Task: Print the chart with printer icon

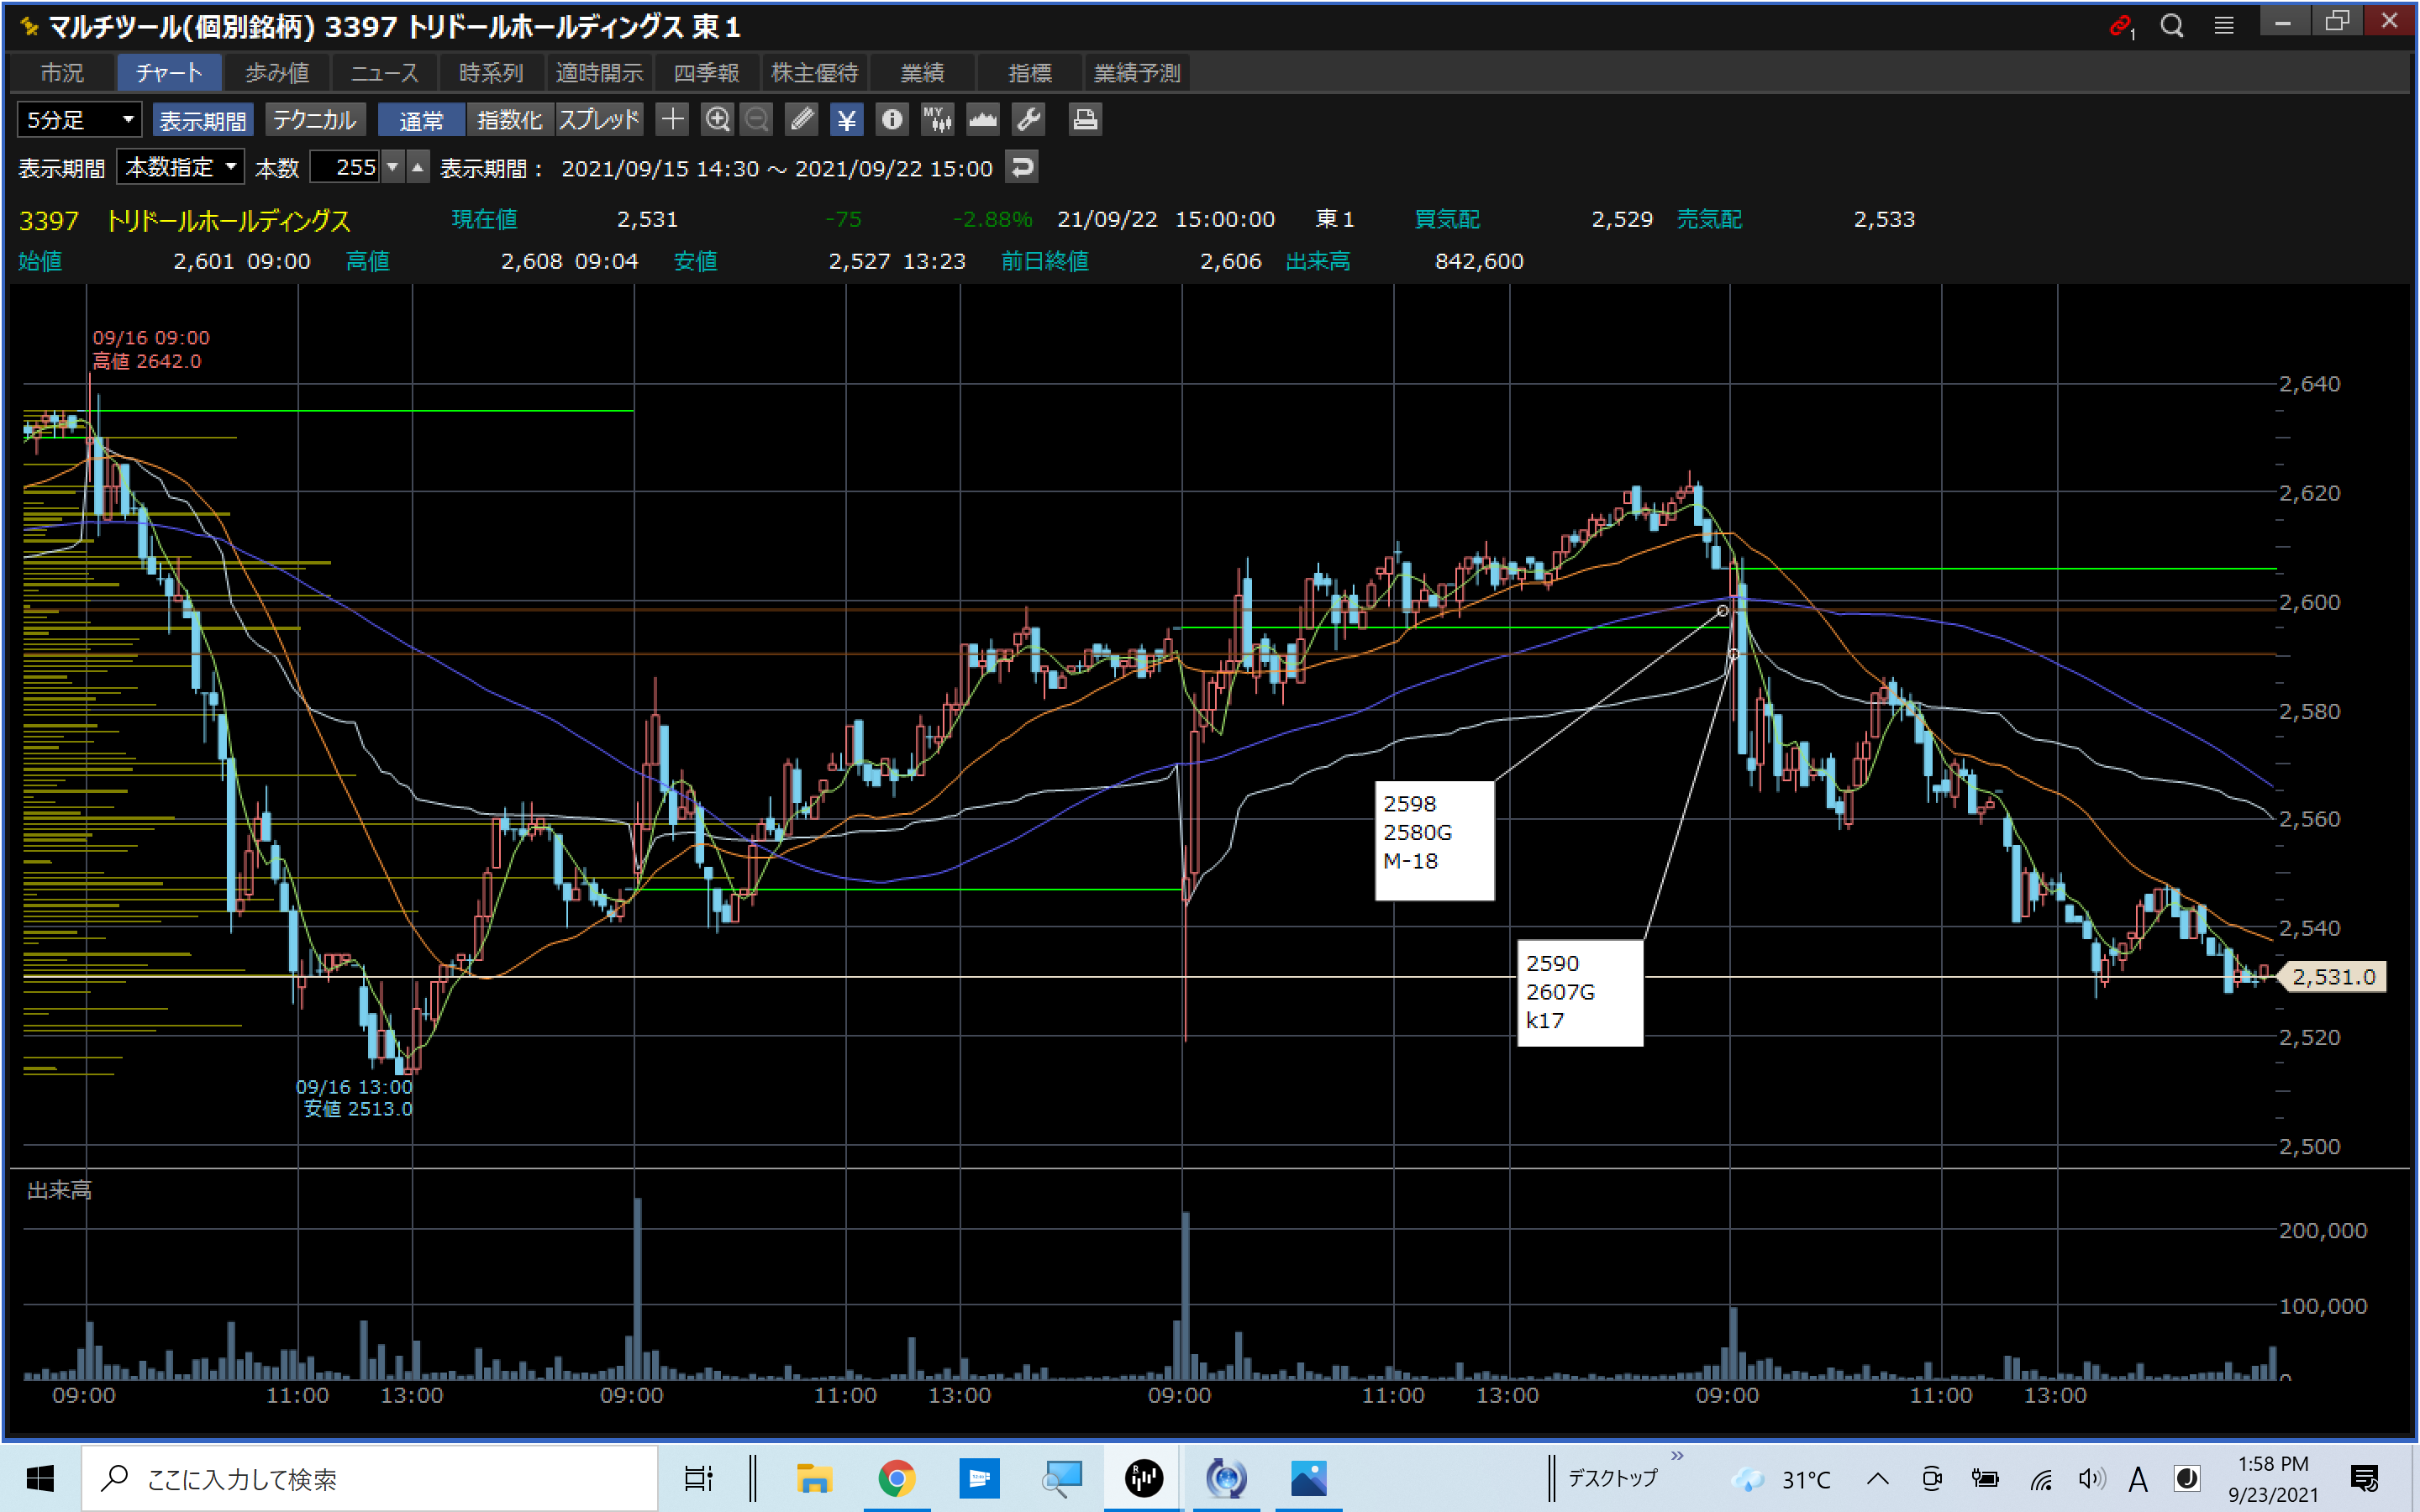Action: (1085, 120)
